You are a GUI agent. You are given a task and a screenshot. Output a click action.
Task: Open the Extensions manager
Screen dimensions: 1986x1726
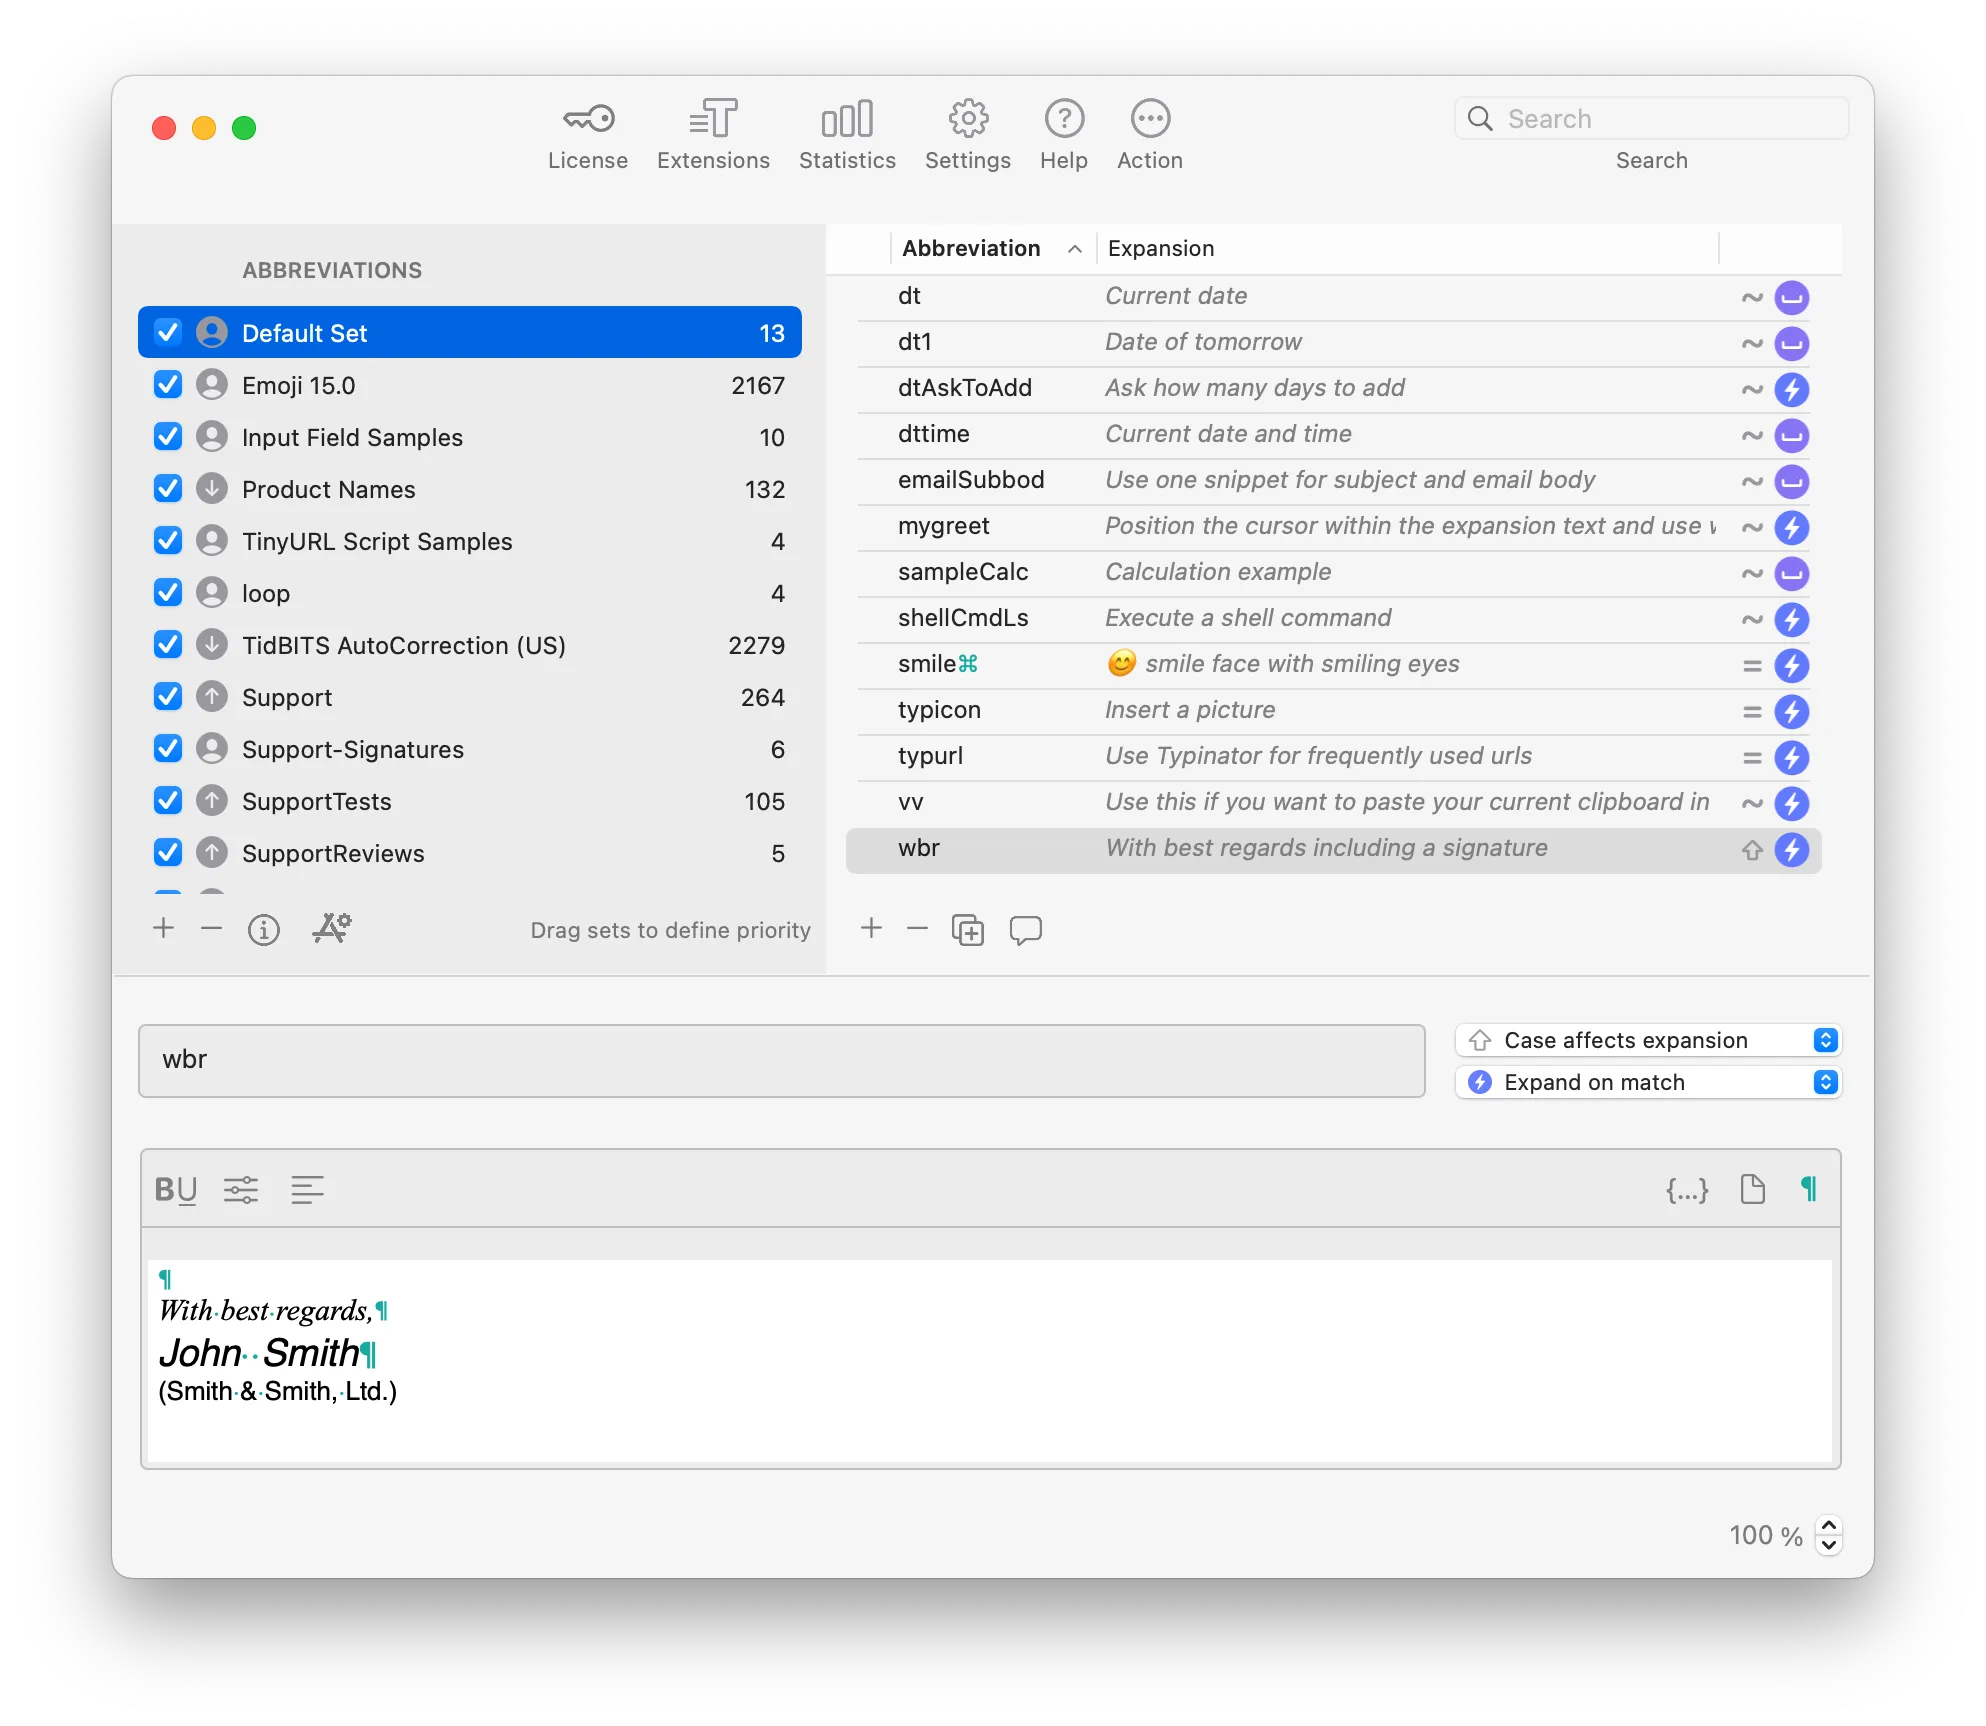click(x=713, y=133)
